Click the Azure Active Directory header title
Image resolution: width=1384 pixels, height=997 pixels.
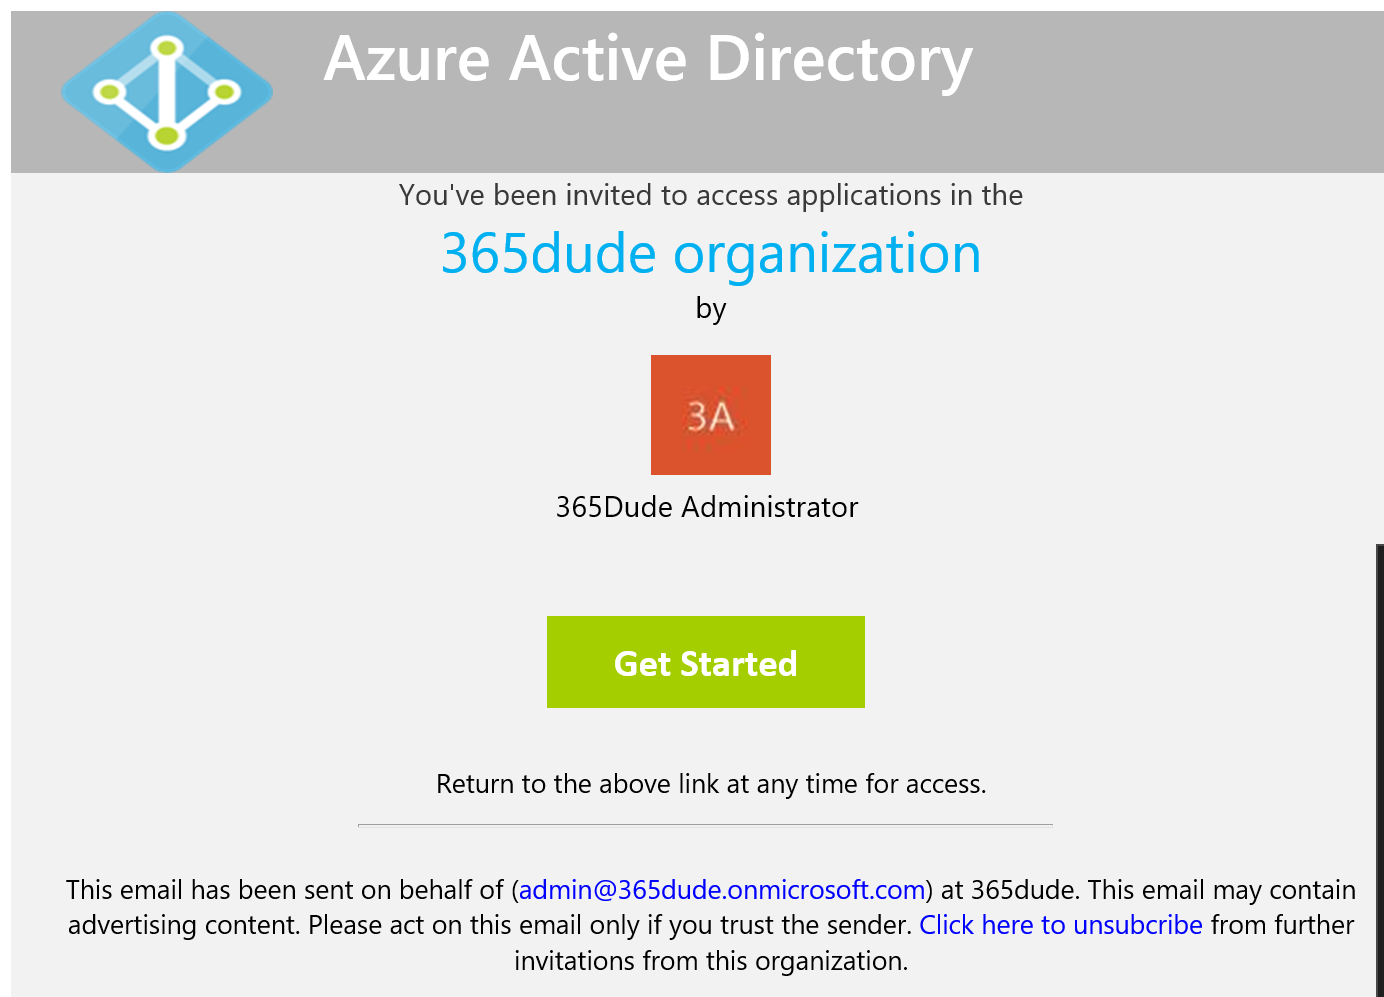click(x=648, y=60)
